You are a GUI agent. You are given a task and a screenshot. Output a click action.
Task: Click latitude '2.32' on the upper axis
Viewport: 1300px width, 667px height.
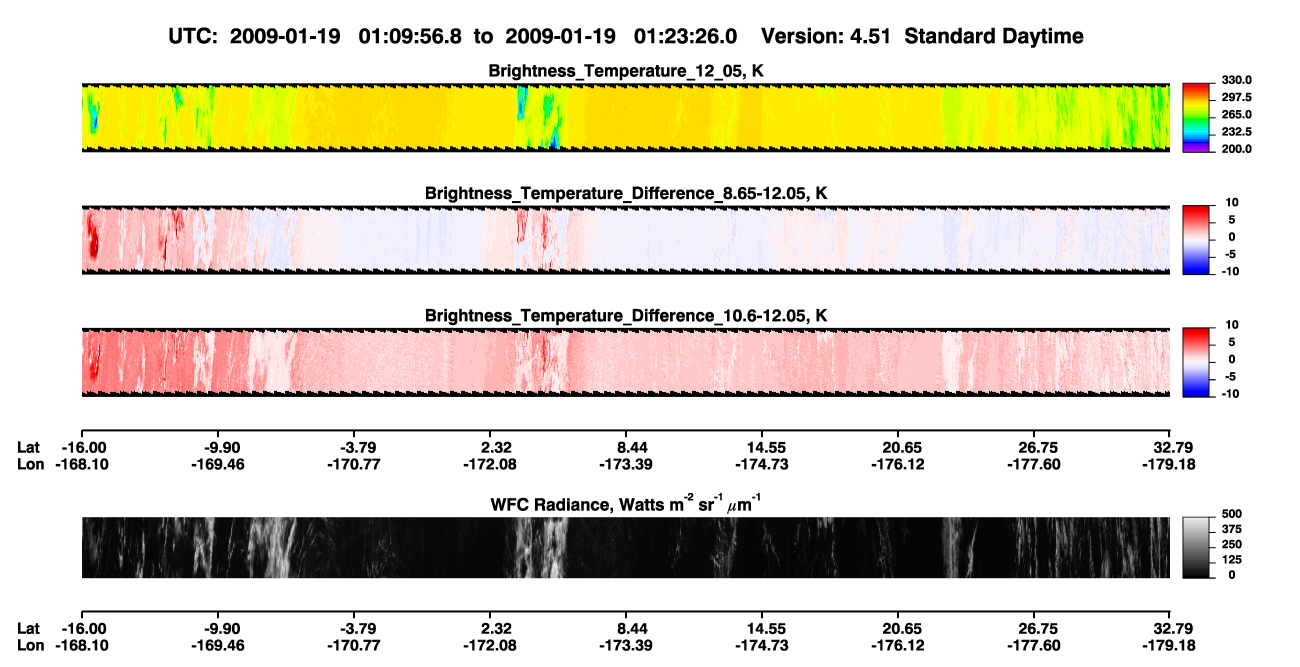(x=497, y=448)
